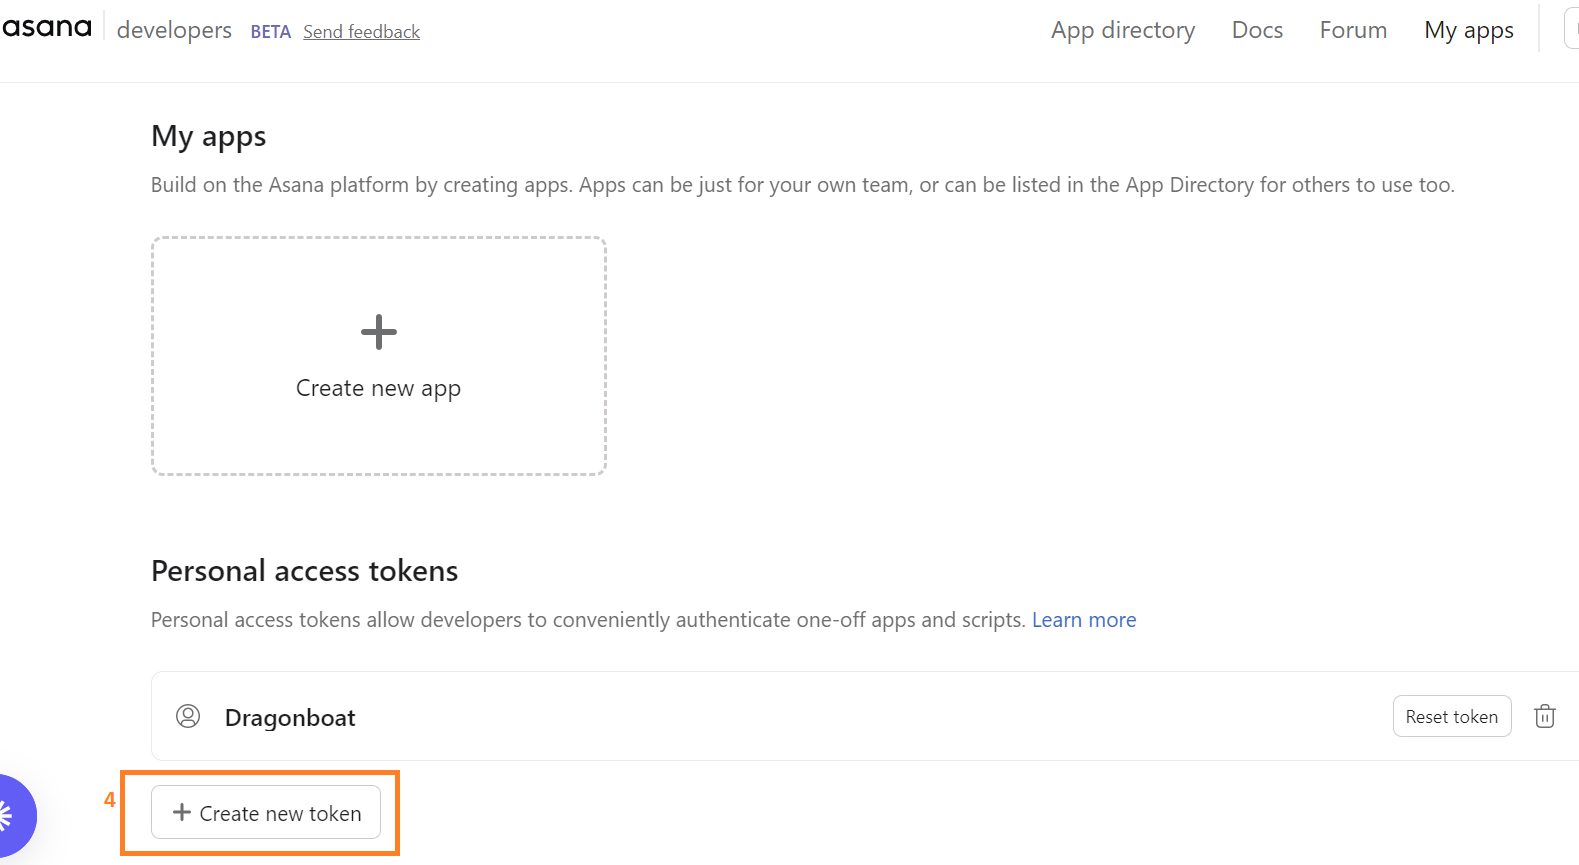The image size is (1579, 865).
Task: Open the developers home link
Action: pos(174,30)
